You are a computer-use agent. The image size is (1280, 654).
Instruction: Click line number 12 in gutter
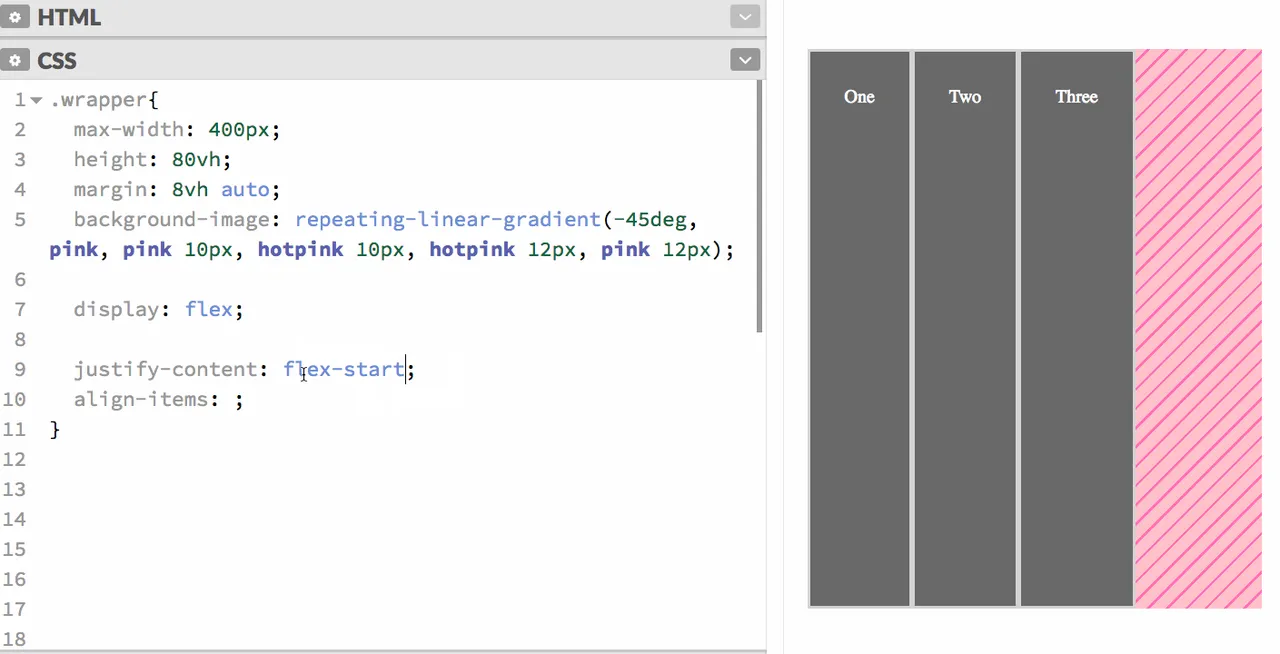[x=14, y=460]
